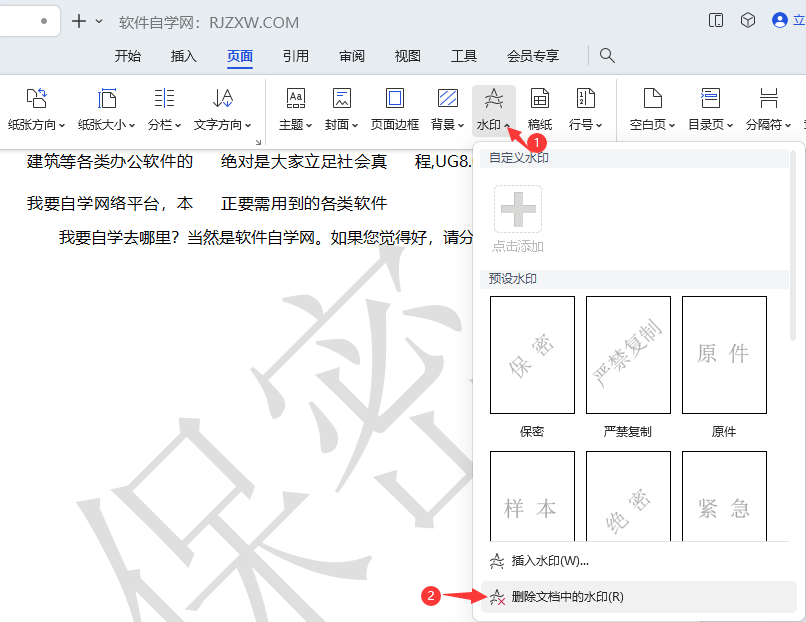
Task: Switch to the 审阅 tab
Action: point(352,56)
